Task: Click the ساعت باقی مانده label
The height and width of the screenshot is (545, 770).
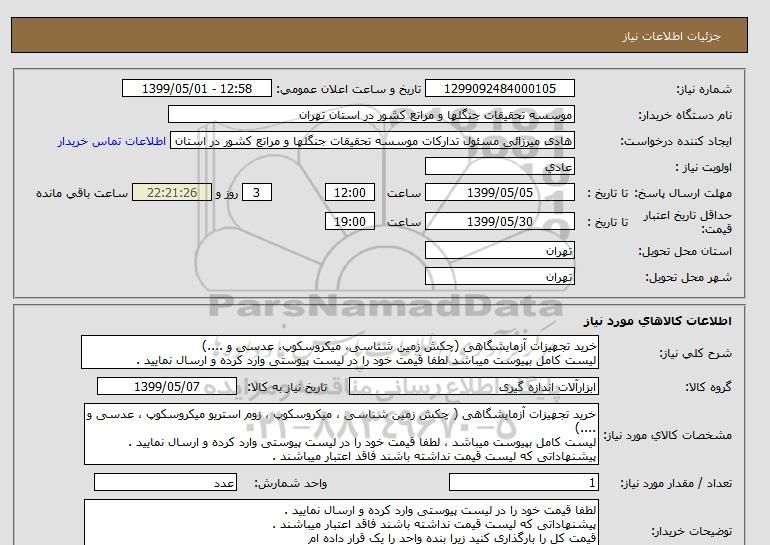Action: pos(82,193)
